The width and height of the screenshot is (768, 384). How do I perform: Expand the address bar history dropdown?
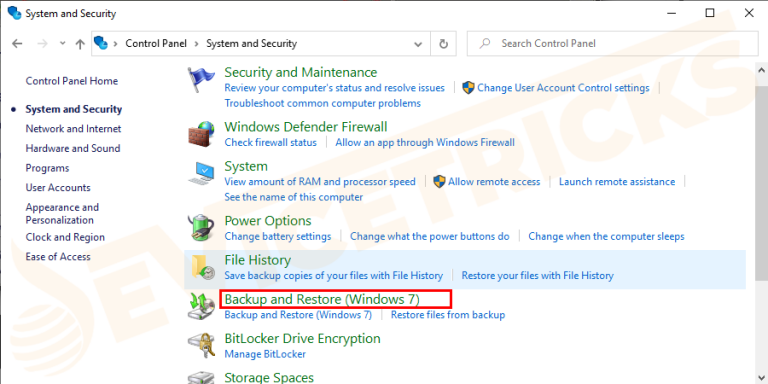418,44
